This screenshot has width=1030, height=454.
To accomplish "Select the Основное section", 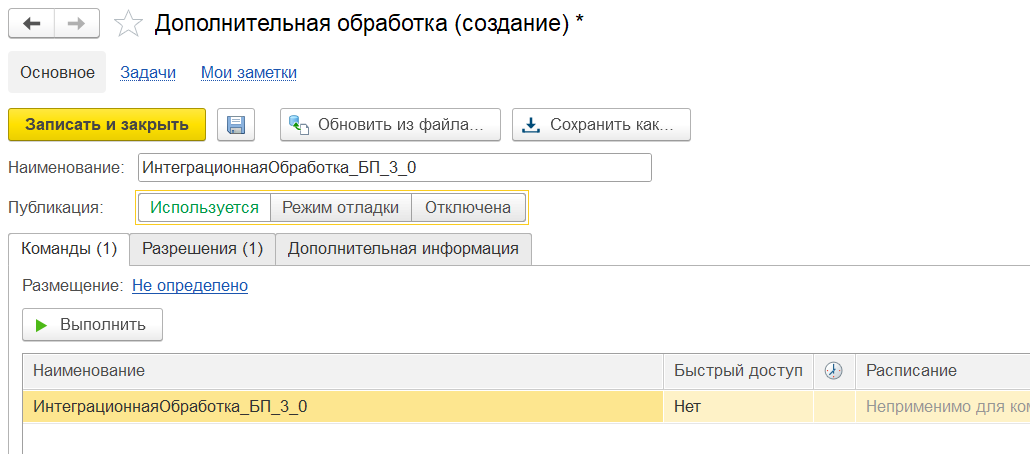I will point(57,72).
